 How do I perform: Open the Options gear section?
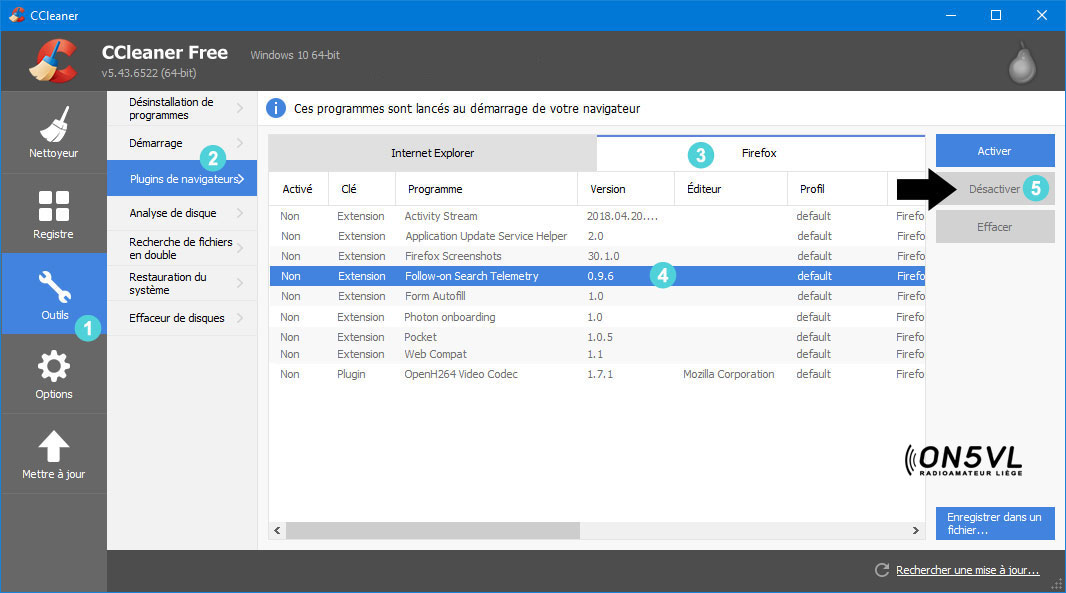(x=54, y=374)
